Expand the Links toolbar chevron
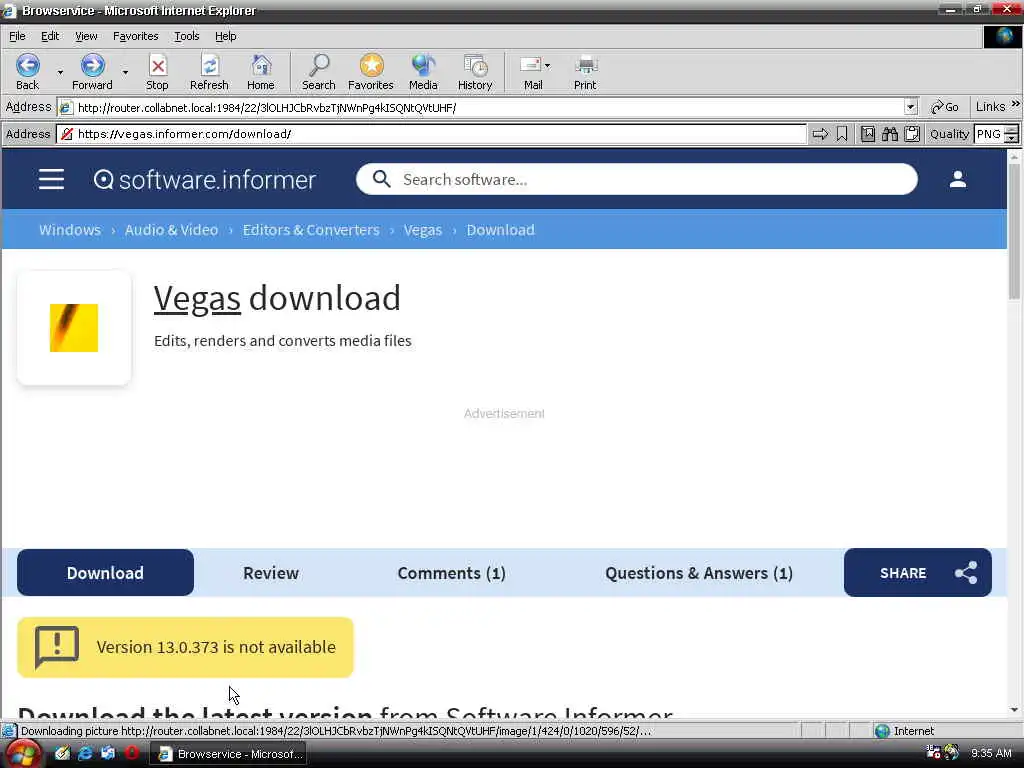This screenshot has height=768, width=1024. [x=1016, y=104]
